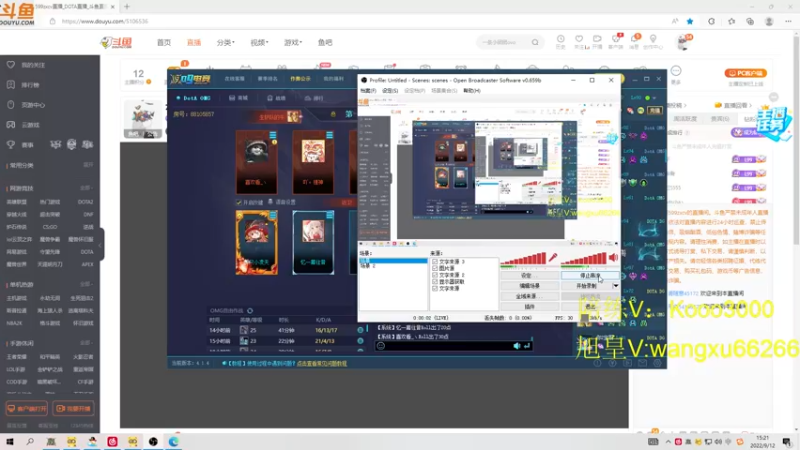Click 编辑场景 button in OBS
Image resolution: width=800 pixels, height=450 pixels.
pyautogui.click(x=529, y=286)
